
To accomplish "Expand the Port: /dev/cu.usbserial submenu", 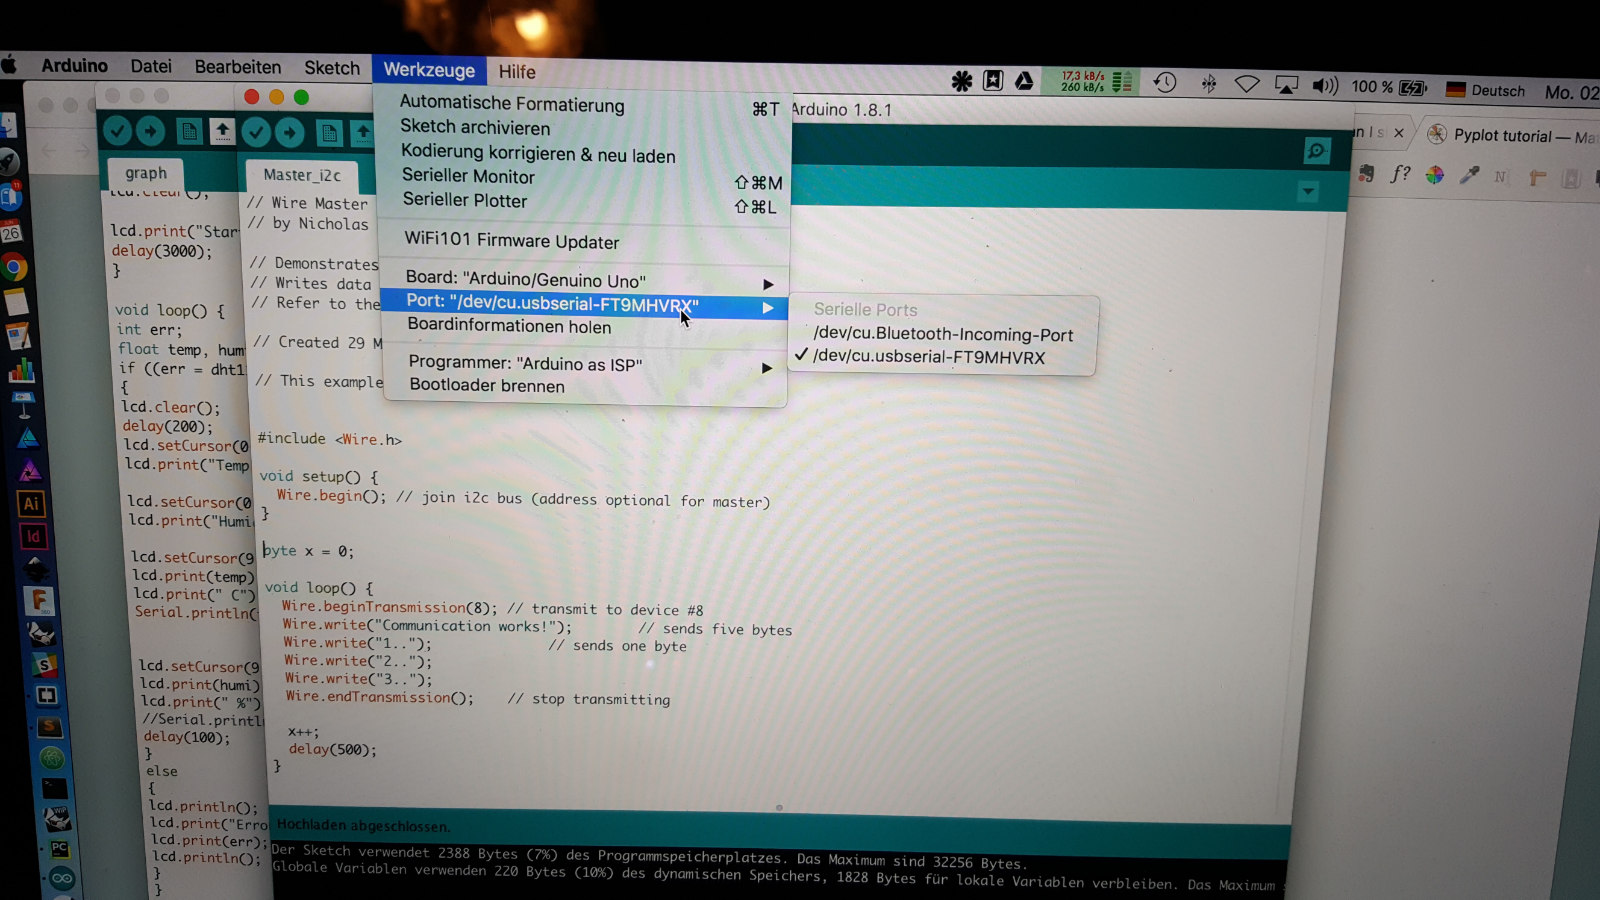I will click(x=585, y=305).
